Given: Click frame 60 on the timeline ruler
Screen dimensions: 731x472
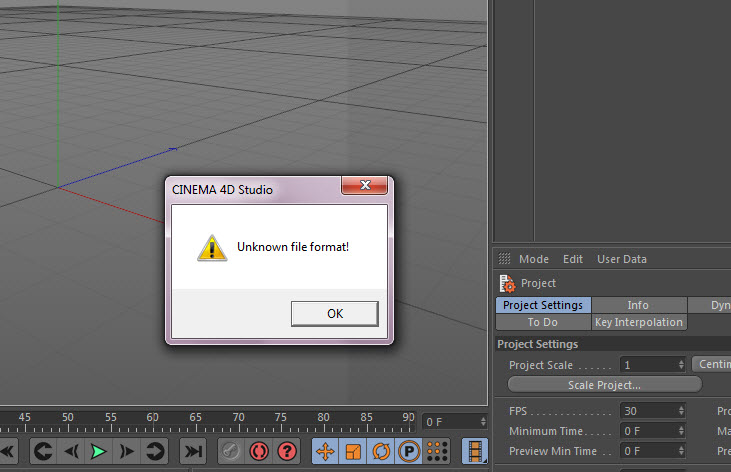Looking at the screenshot, I should tap(153, 417).
